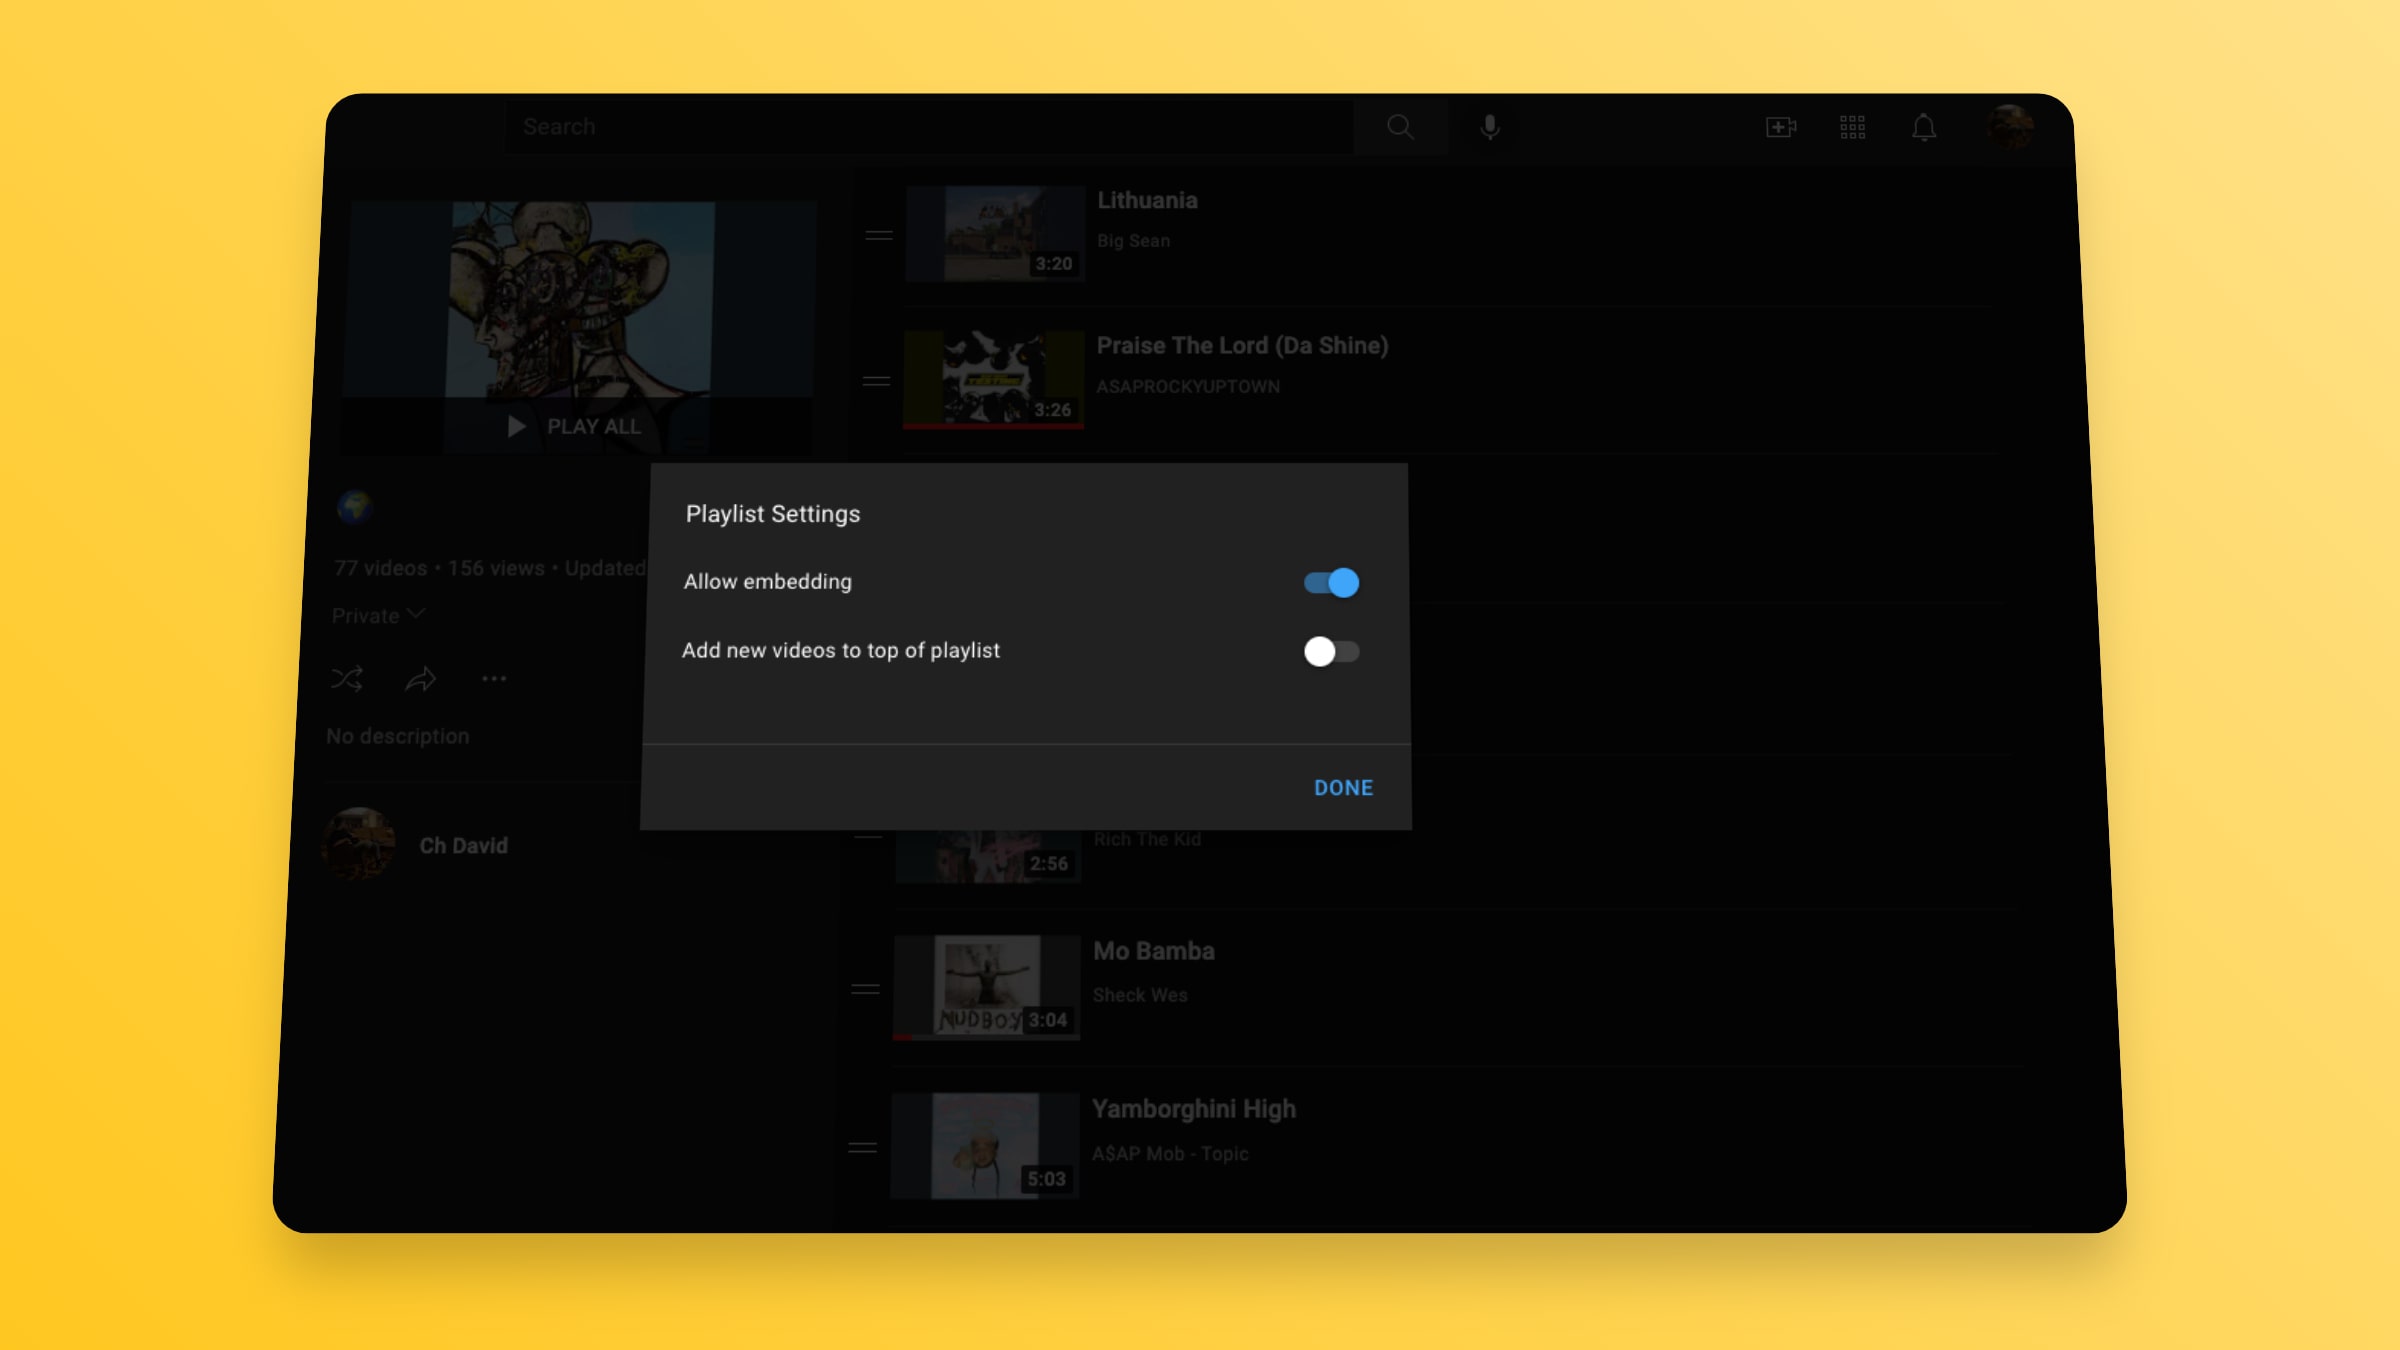
Task: Expand the Private visibility dropdown
Action: click(x=378, y=615)
